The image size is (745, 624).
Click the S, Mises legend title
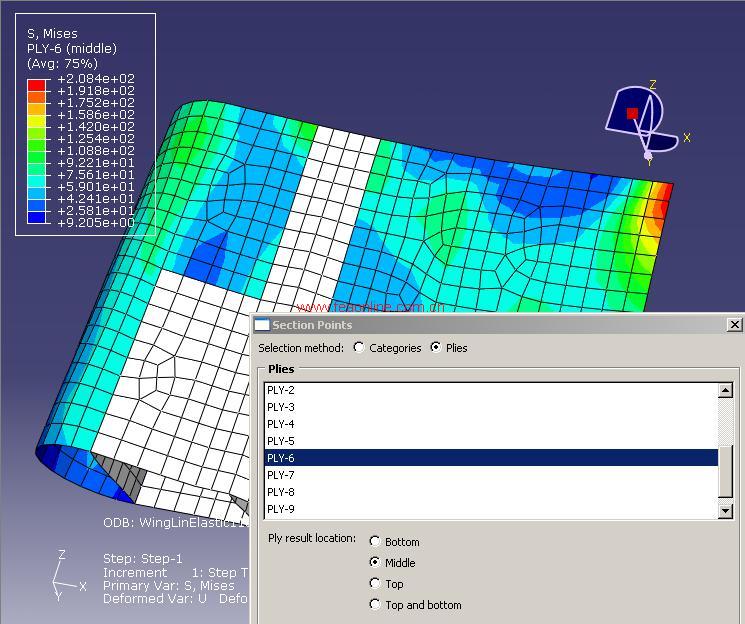(x=53, y=34)
